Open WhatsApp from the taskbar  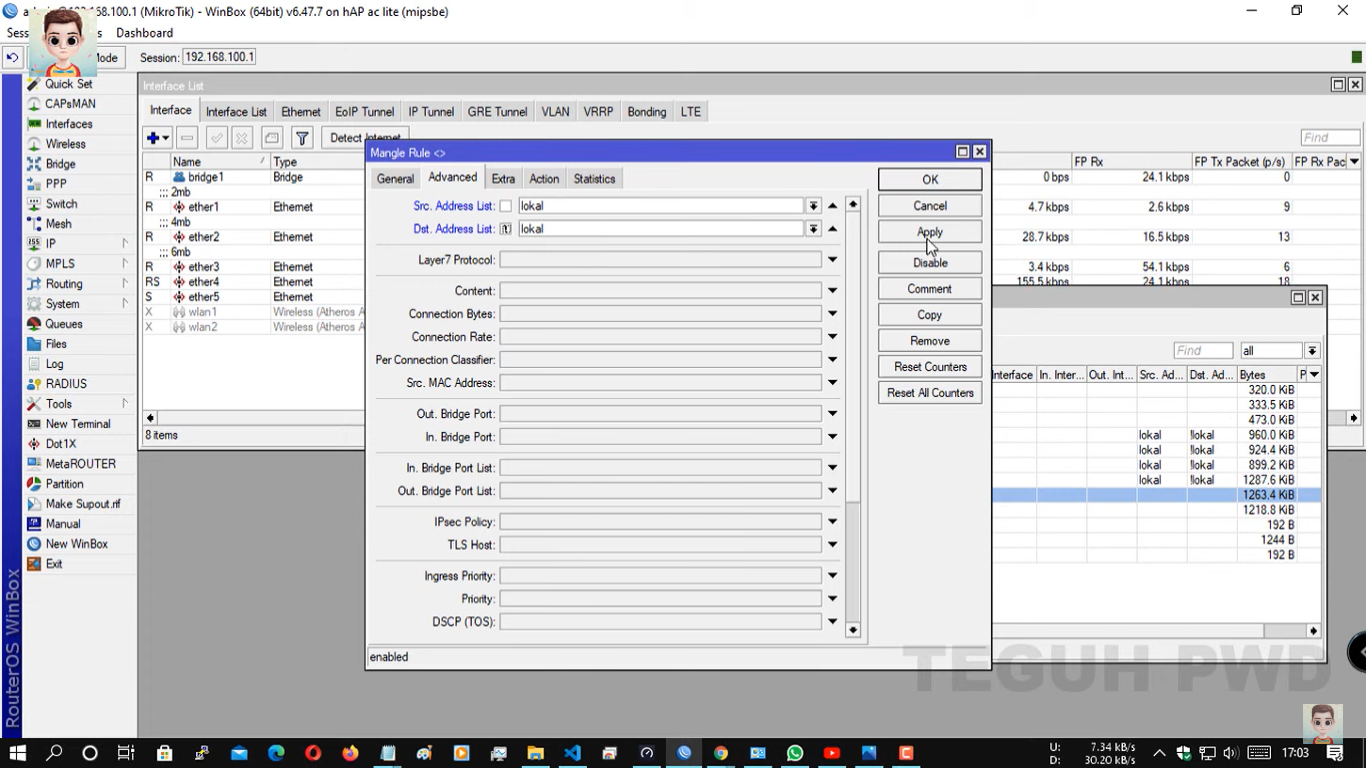[x=794, y=753]
